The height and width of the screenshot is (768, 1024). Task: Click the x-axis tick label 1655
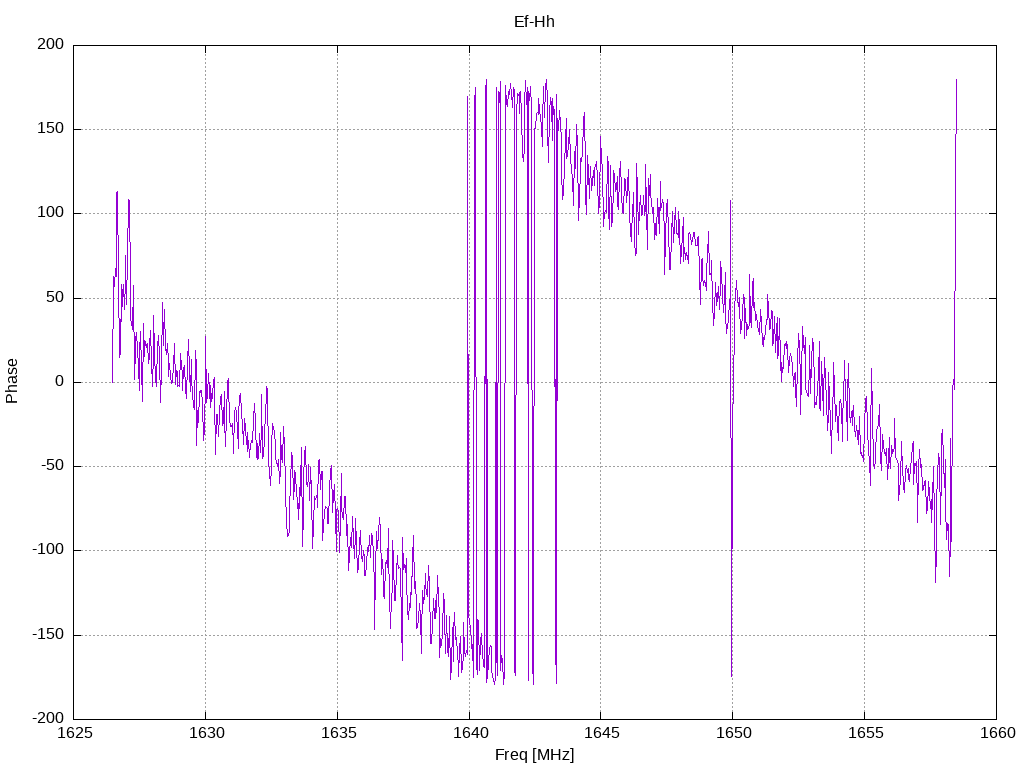coord(865,733)
